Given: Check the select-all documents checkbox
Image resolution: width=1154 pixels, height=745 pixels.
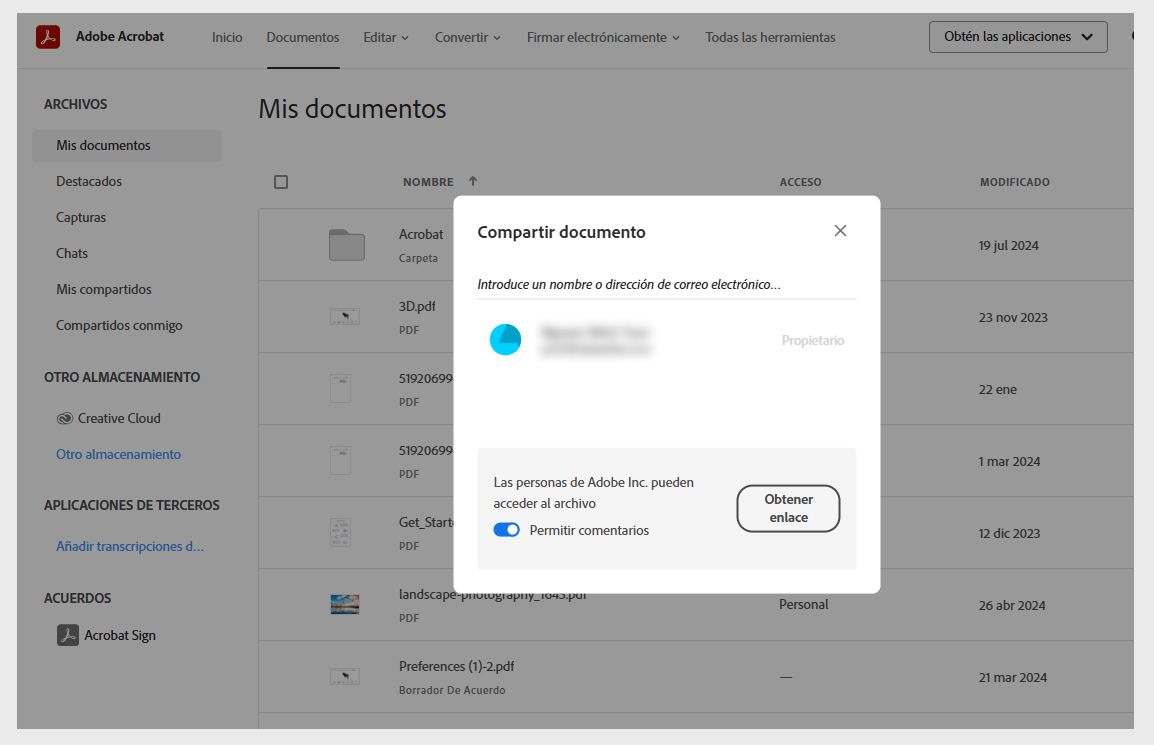Looking at the screenshot, I should click(x=281, y=181).
